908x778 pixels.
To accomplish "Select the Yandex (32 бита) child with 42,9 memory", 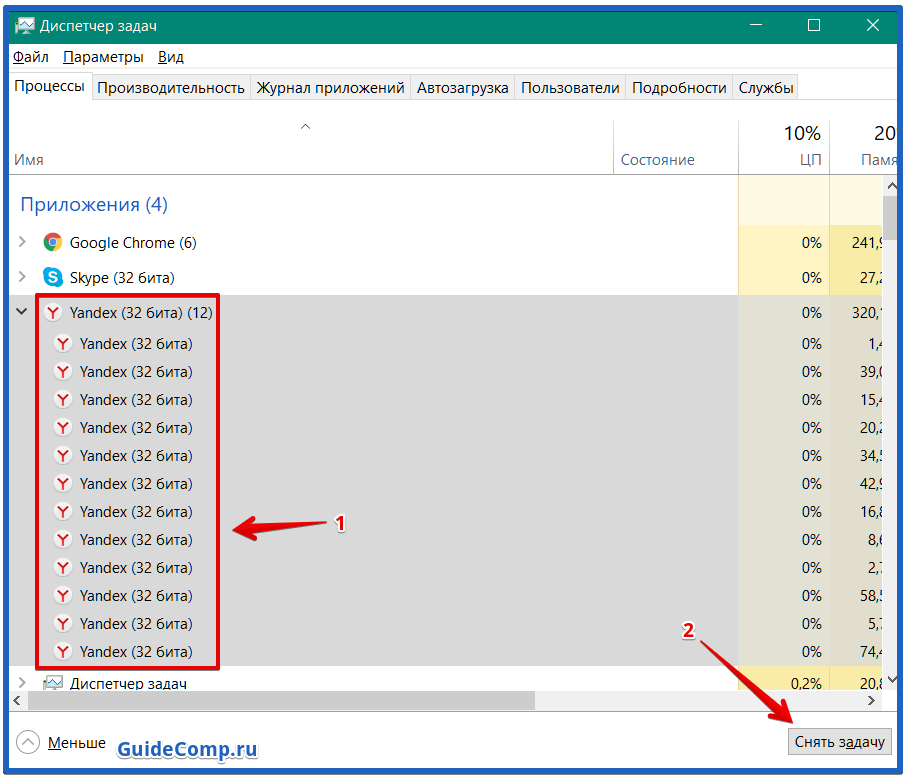I will [x=136, y=483].
